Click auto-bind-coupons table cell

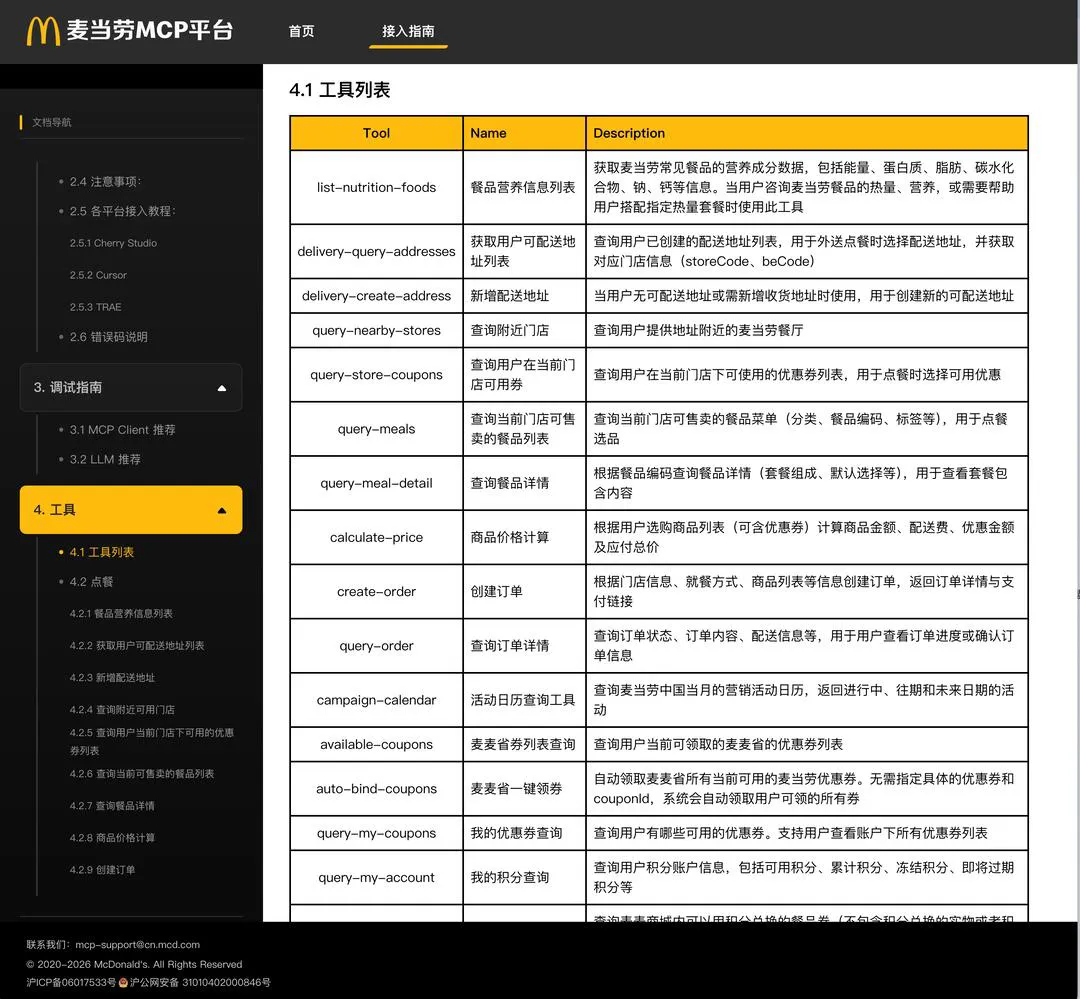[x=376, y=789]
